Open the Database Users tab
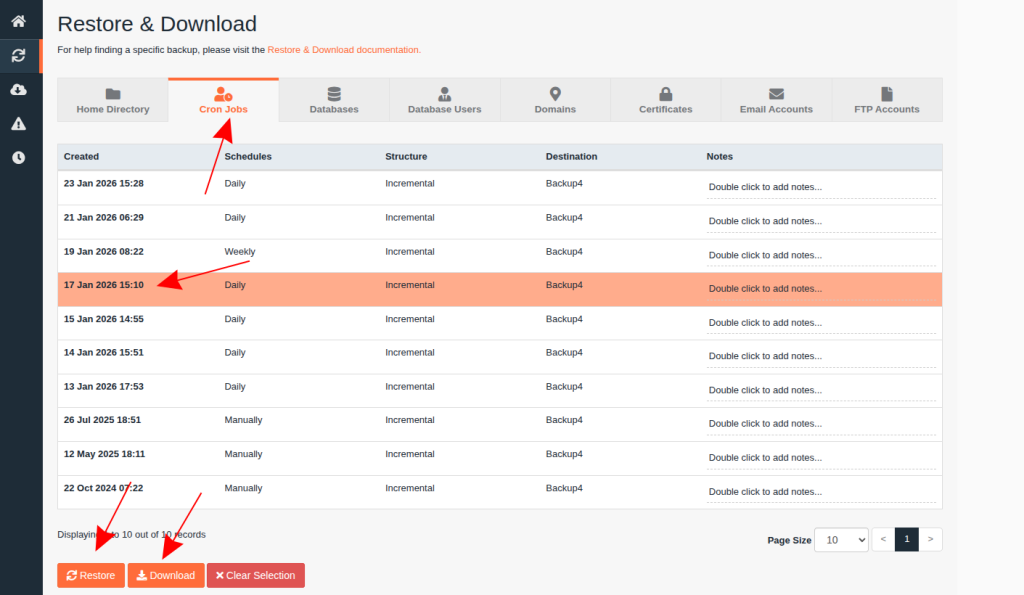Screen dimensions: 1024x595 point(444,100)
